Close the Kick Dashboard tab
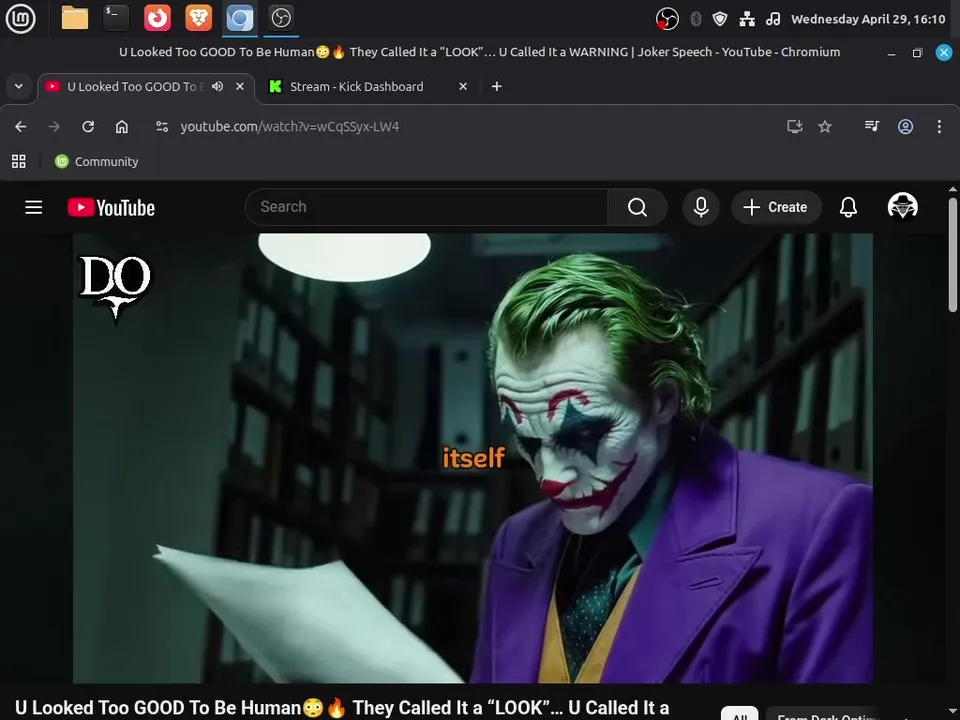 [x=463, y=86]
